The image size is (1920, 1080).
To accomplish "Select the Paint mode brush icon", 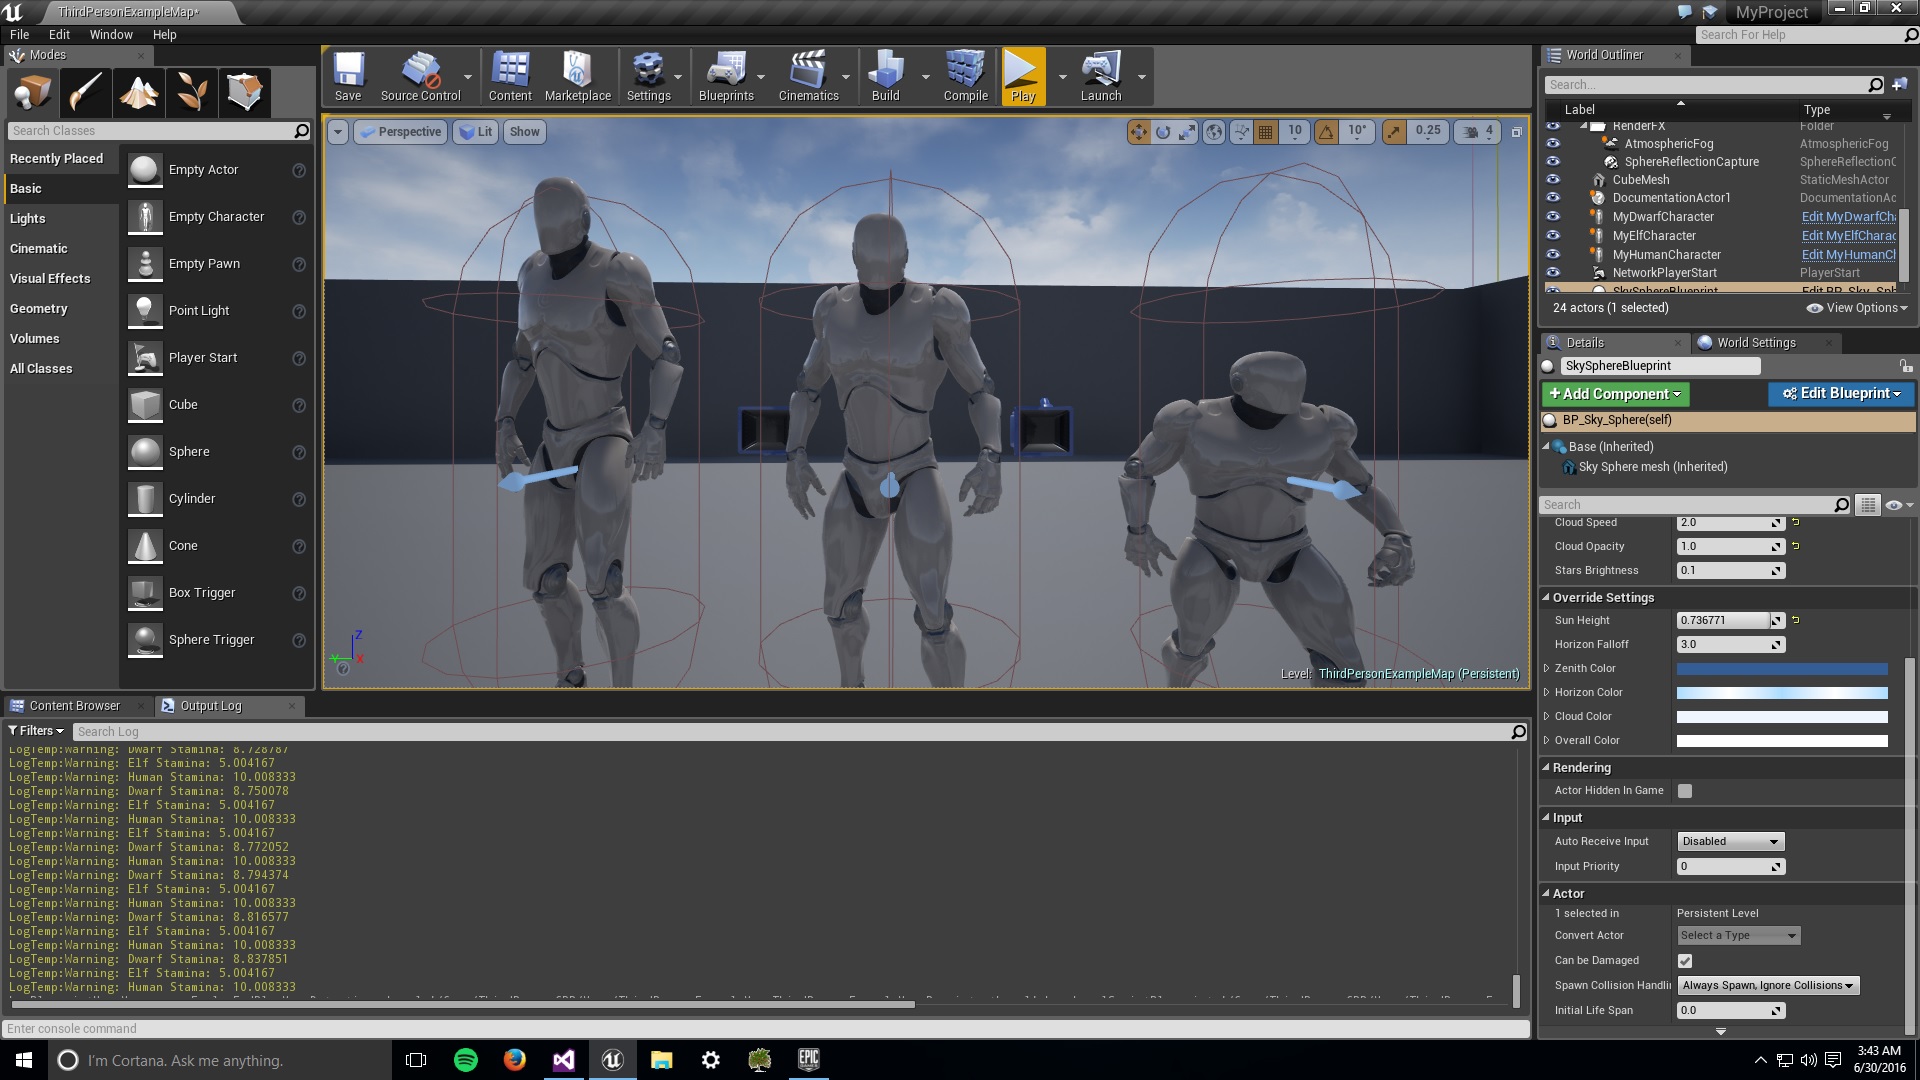I will [x=85, y=93].
